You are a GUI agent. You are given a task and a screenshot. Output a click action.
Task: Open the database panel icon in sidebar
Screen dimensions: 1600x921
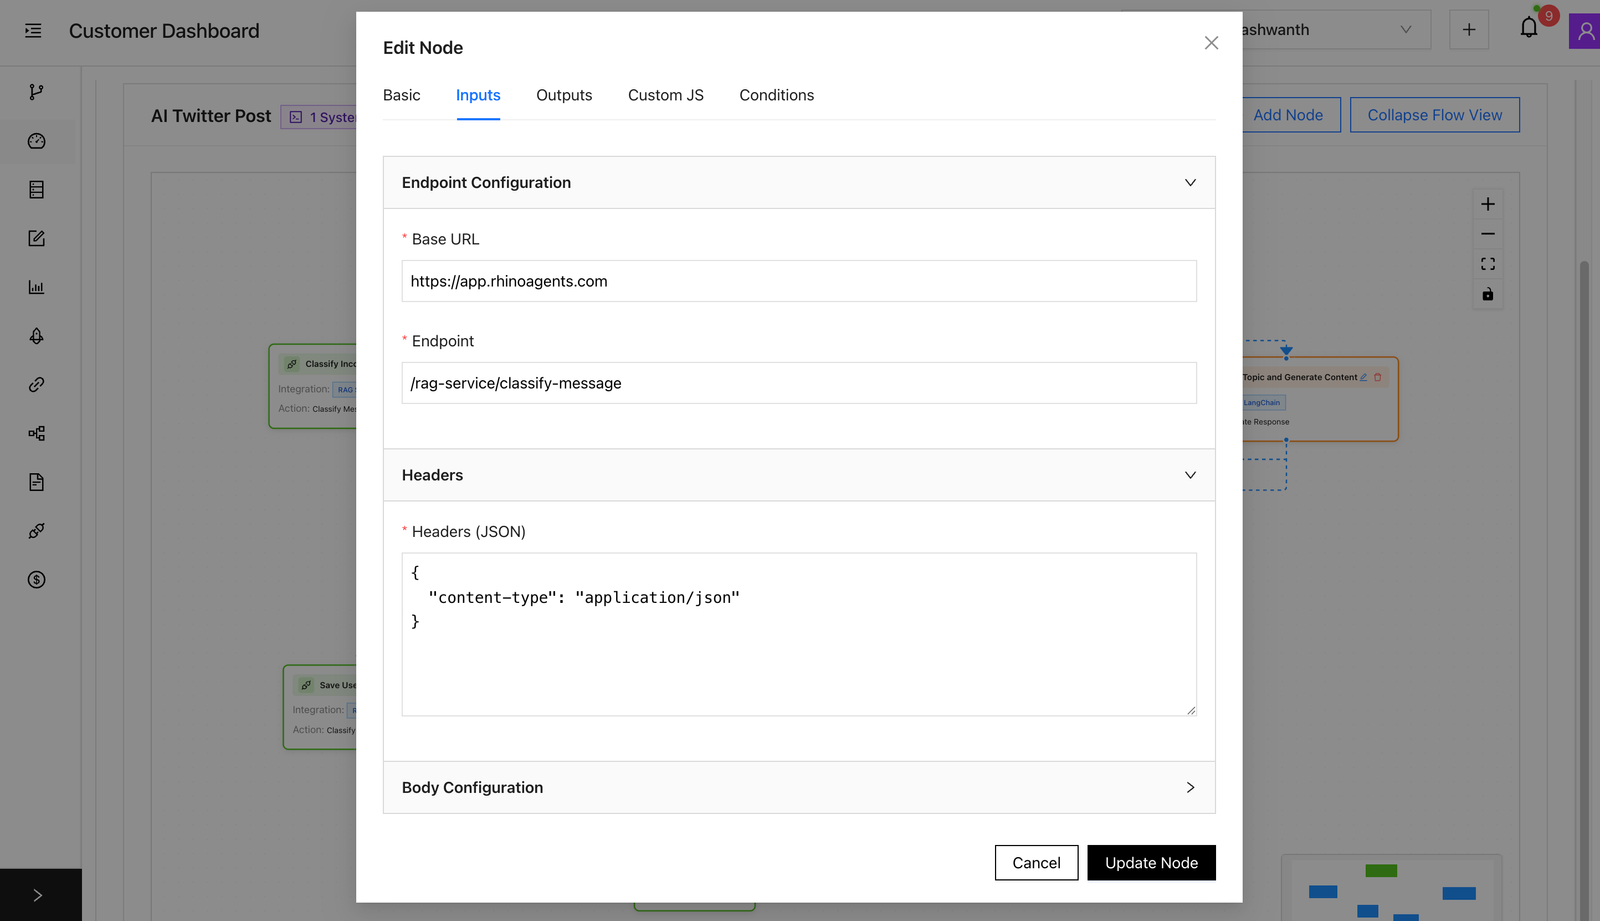[x=37, y=189]
